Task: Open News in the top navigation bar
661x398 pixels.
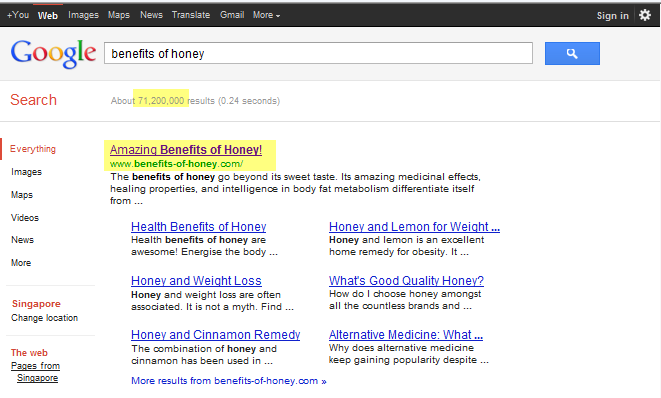Action: pyautogui.click(x=151, y=15)
